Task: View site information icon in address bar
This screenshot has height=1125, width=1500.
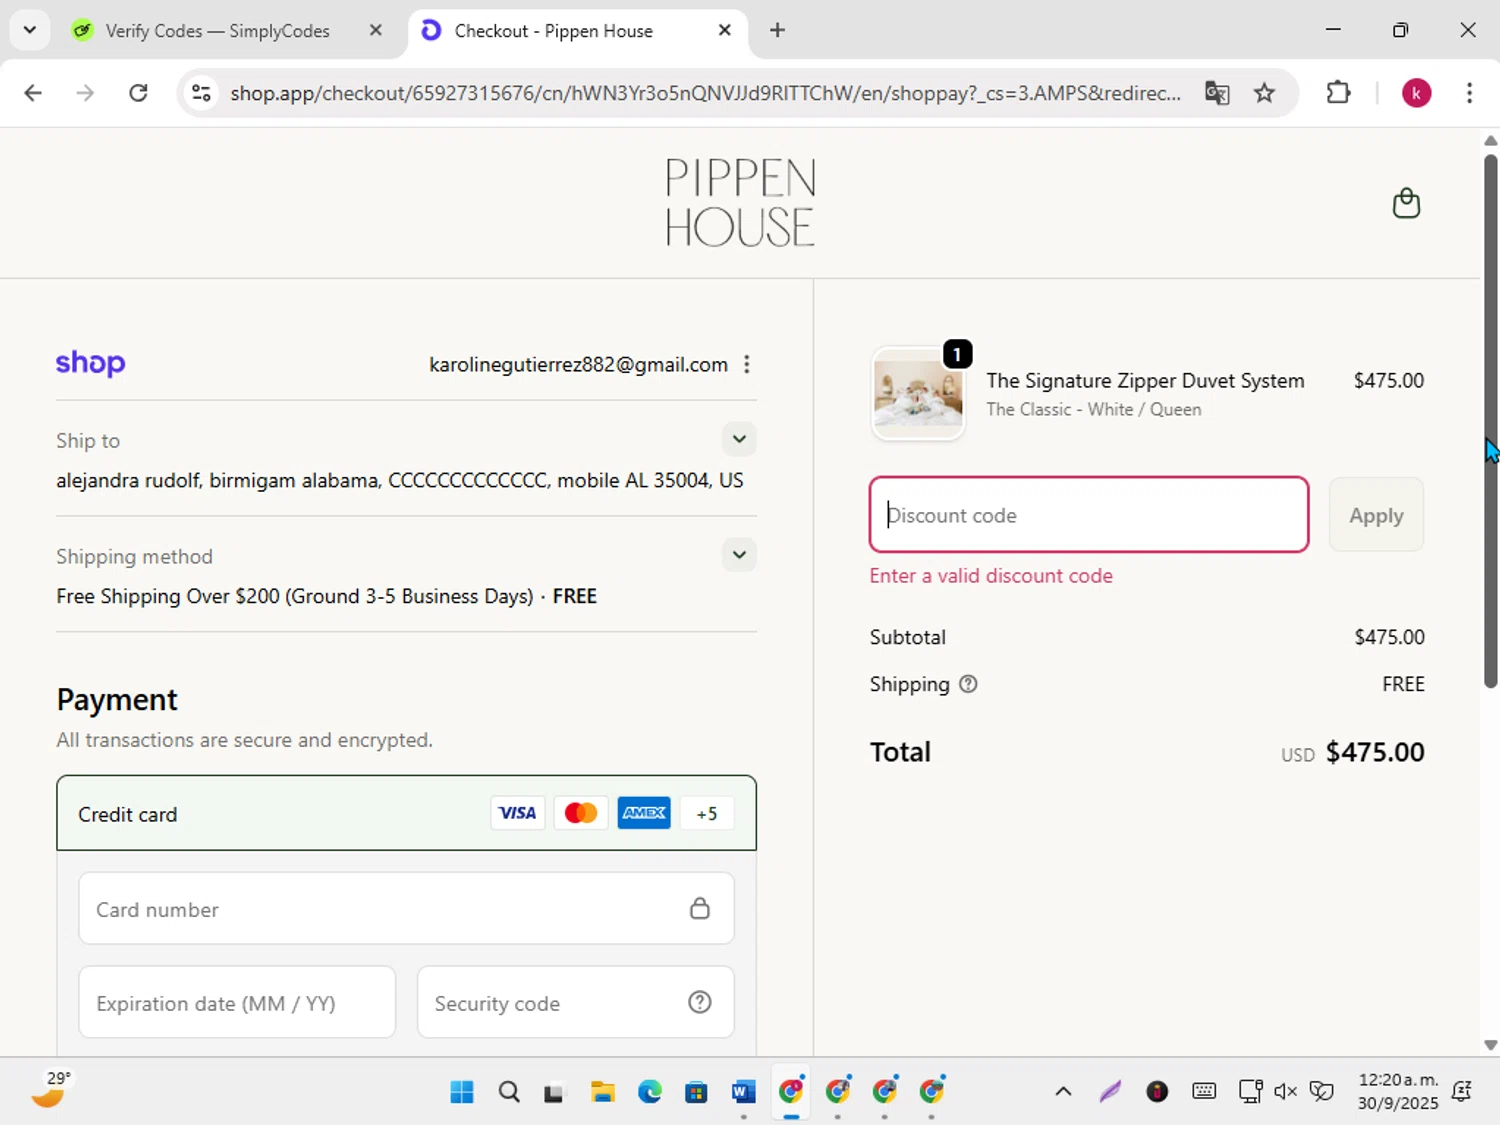Action: pyautogui.click(x=201, y=93)
